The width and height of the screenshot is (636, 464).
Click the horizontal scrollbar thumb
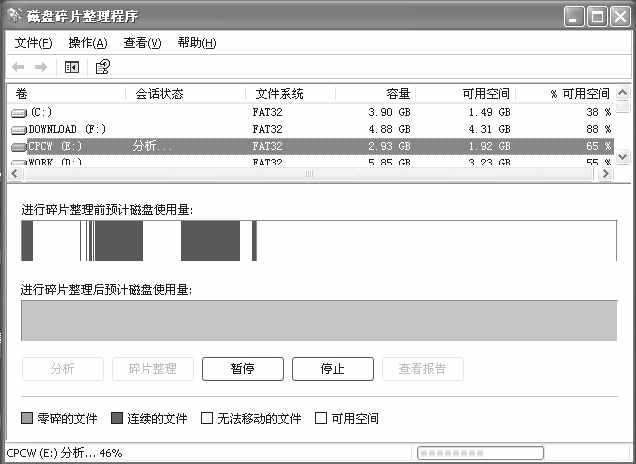(x=309, y=174)
